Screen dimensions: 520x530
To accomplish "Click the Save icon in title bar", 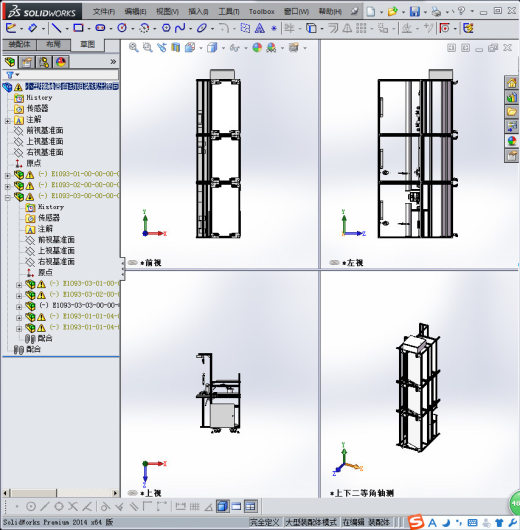I will (415, 11).
